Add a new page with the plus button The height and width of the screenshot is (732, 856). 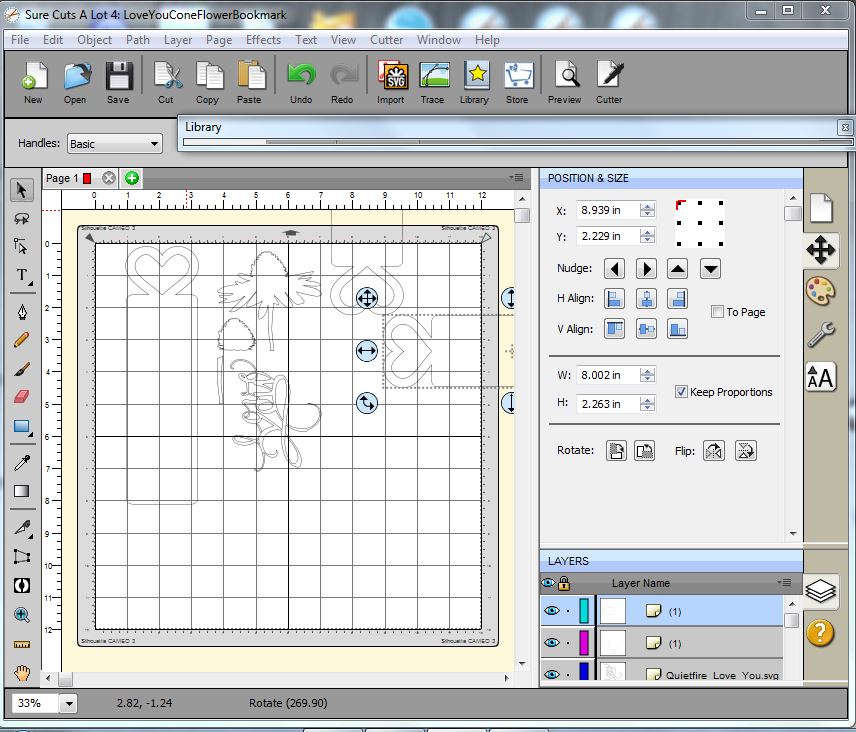pos(131,178)
